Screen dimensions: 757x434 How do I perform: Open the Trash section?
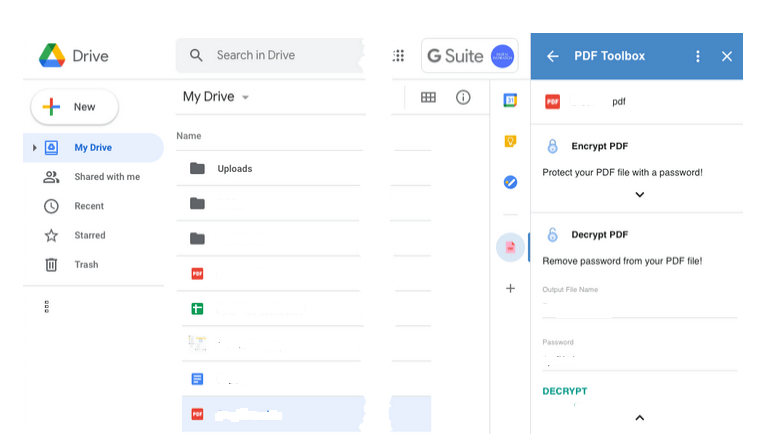click(86, 265)
